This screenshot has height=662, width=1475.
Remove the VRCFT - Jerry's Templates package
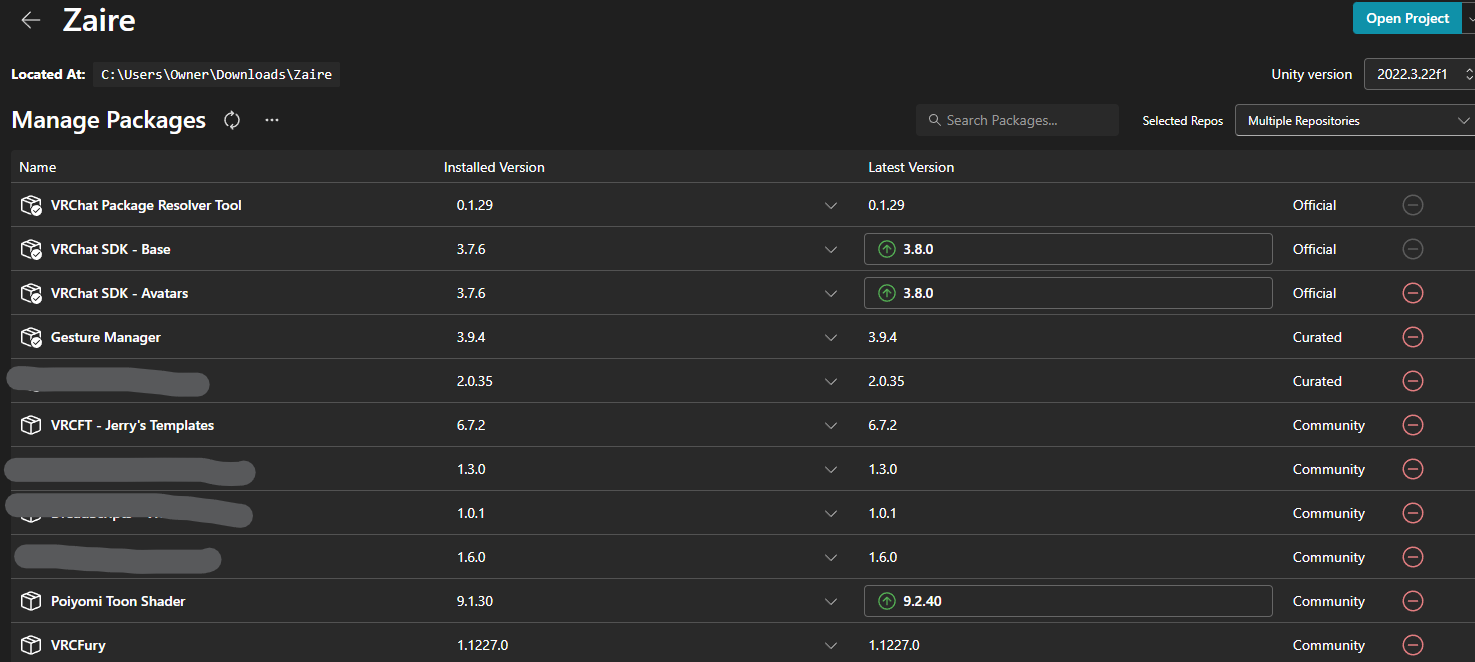[1413, 425]
